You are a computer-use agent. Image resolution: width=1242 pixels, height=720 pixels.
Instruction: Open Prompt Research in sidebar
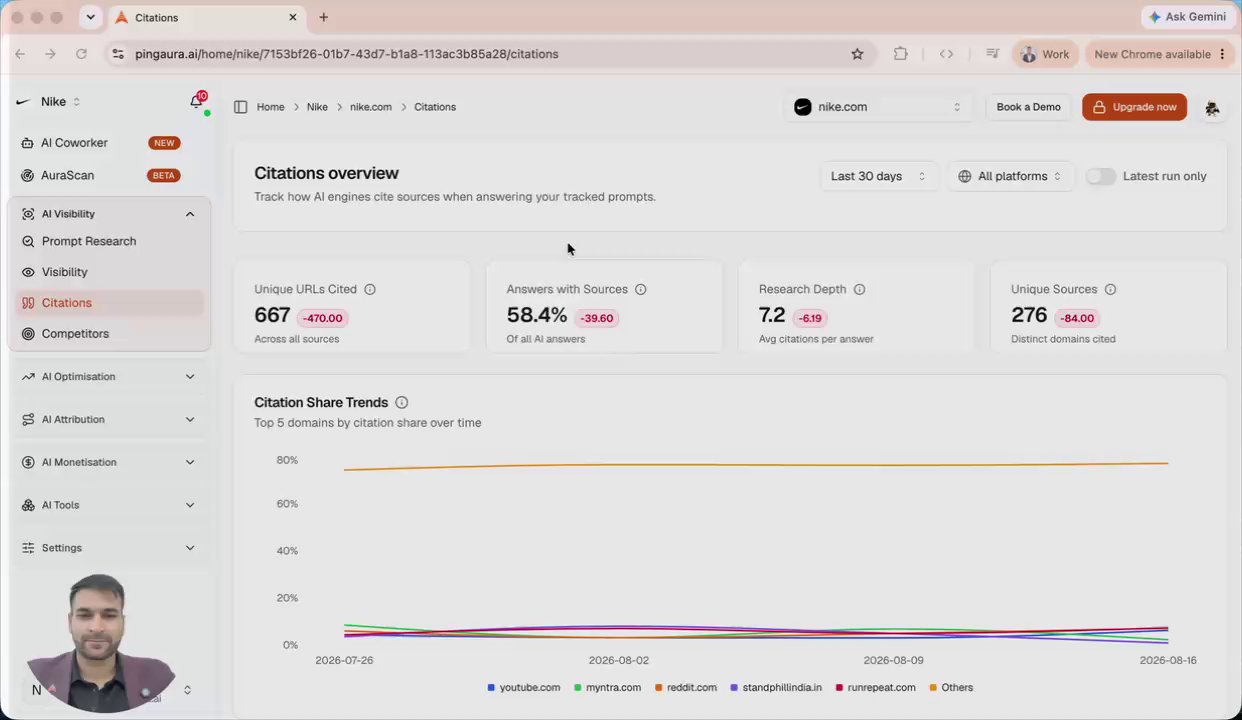[108, 241]
